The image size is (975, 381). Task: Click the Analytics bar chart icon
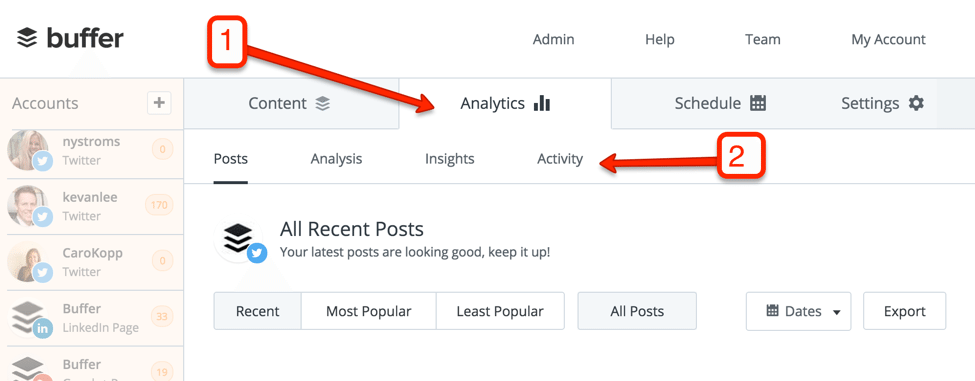tap(542, 103)
